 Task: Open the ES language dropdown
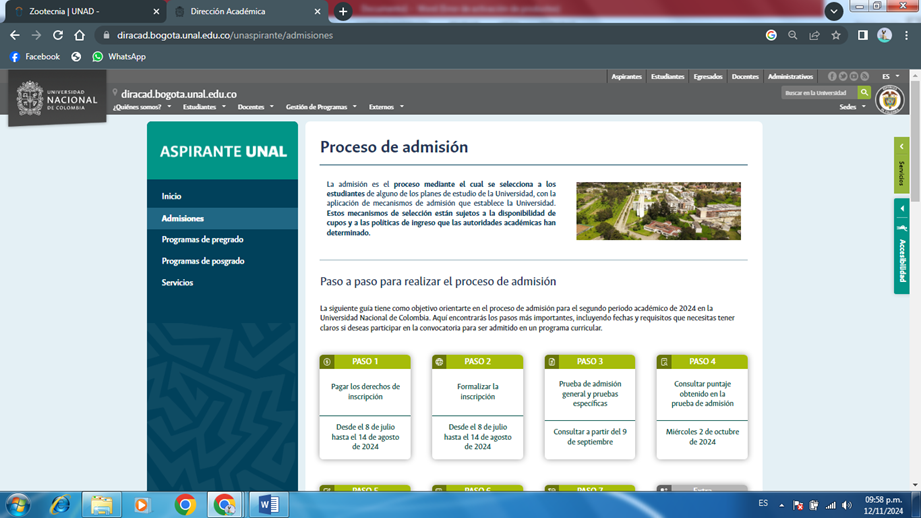[x=890, y=76]
